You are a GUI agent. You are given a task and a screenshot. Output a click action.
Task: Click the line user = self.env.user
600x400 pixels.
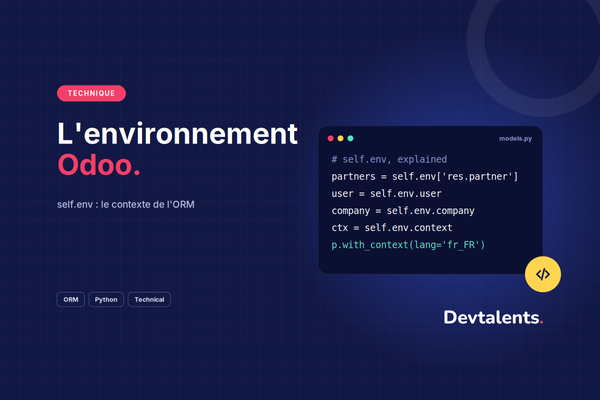[386, 194]
